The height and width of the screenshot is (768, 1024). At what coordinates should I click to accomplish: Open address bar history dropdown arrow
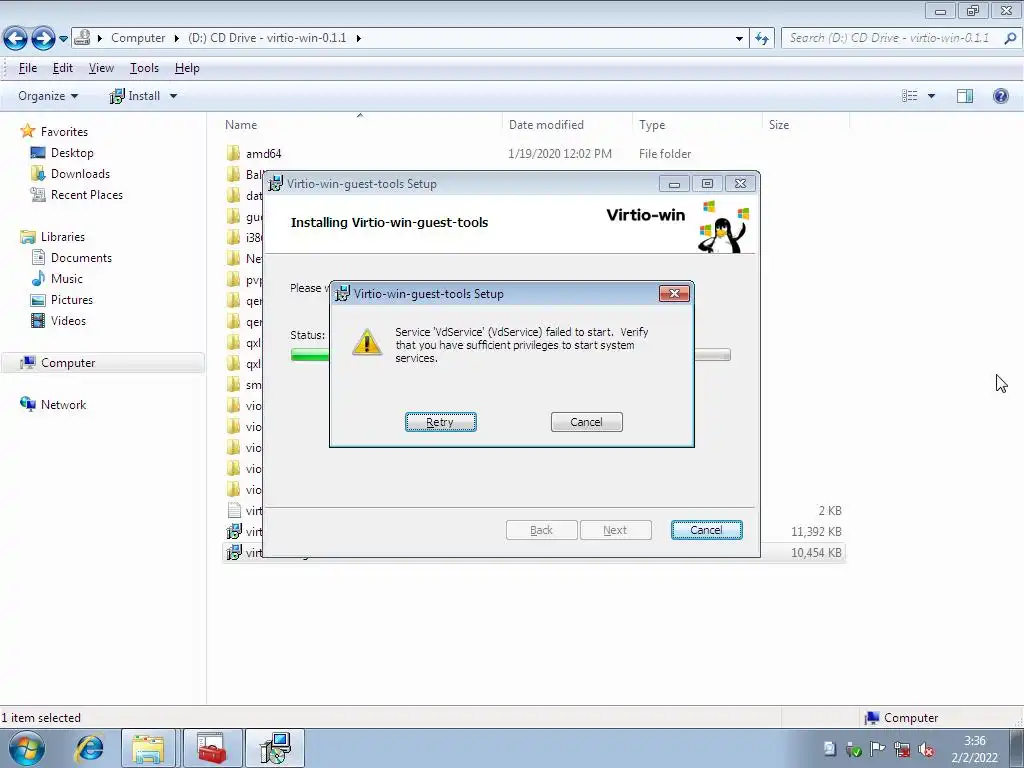click(739, 39)
